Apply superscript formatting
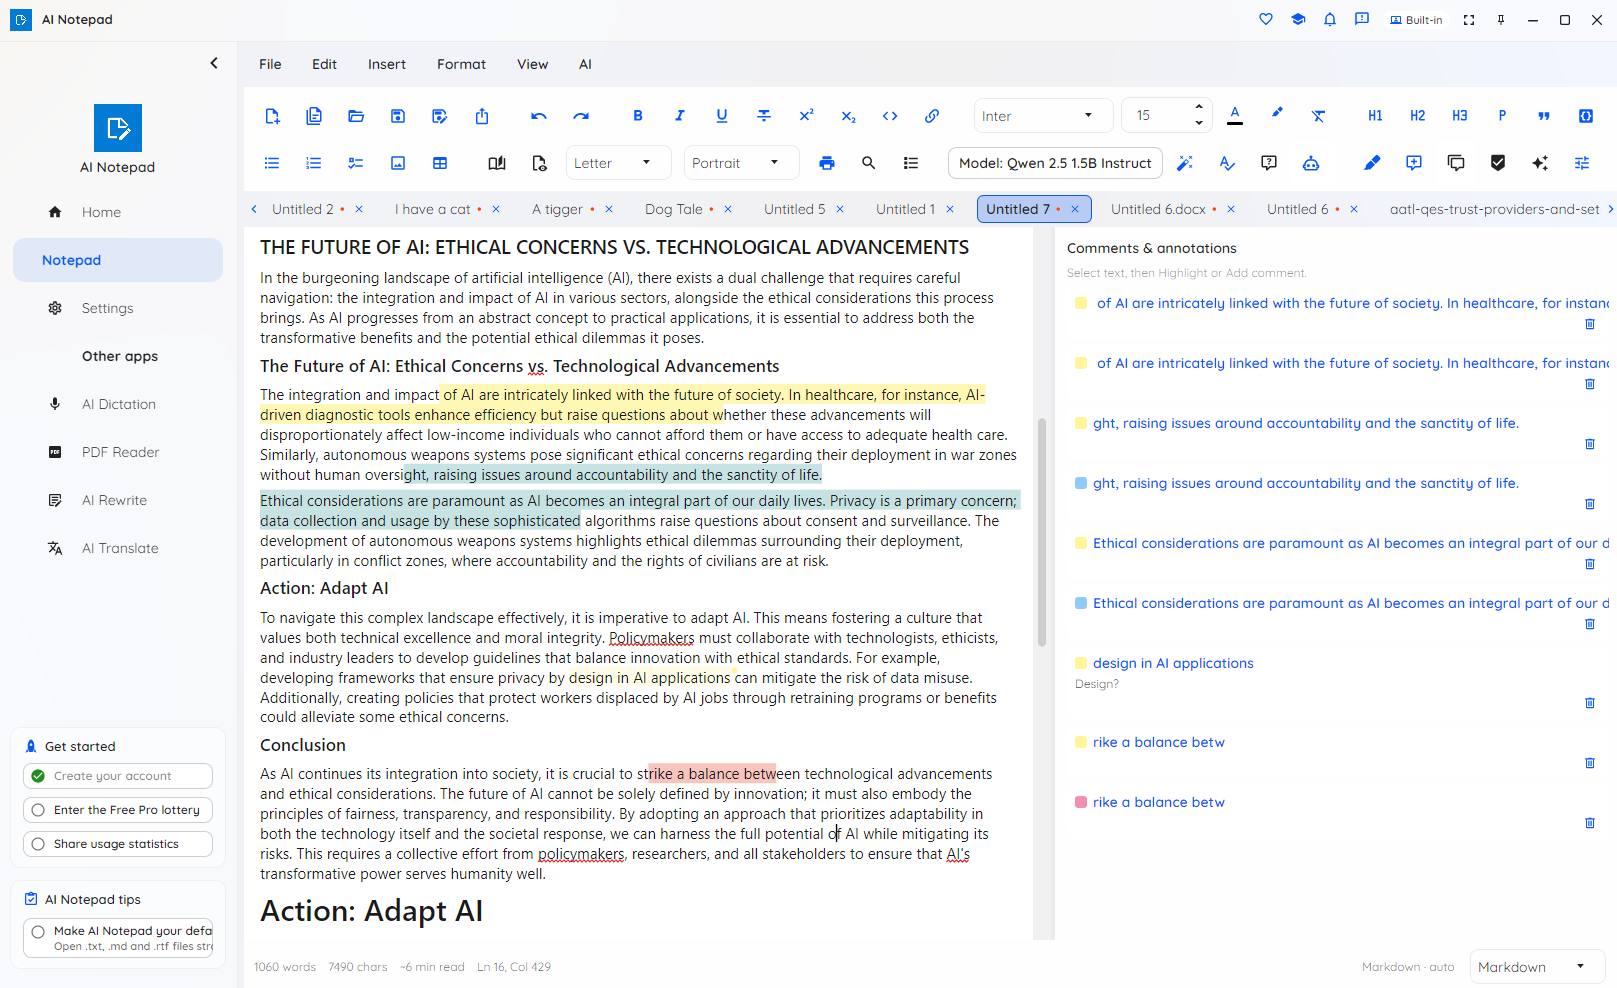1617x988 pixels. [x=806, y=116]
